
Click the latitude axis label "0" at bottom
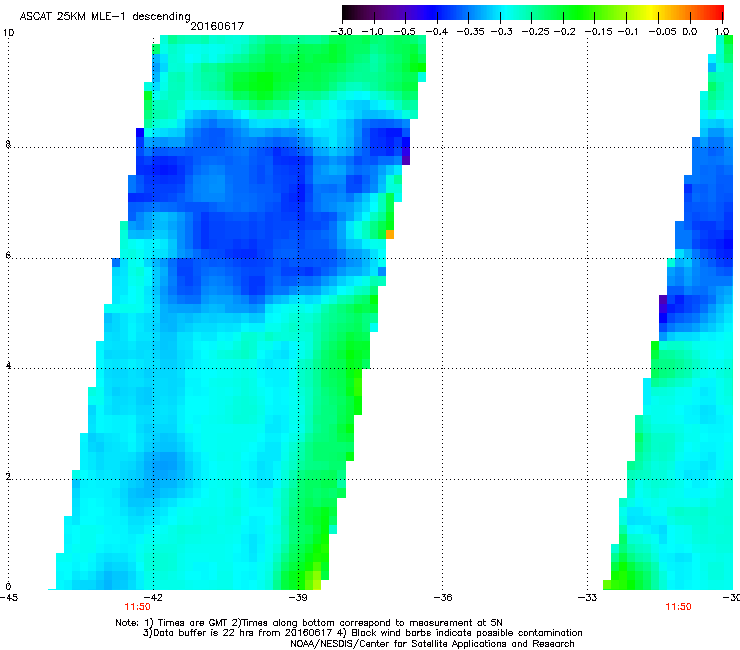tap(8, 587)
